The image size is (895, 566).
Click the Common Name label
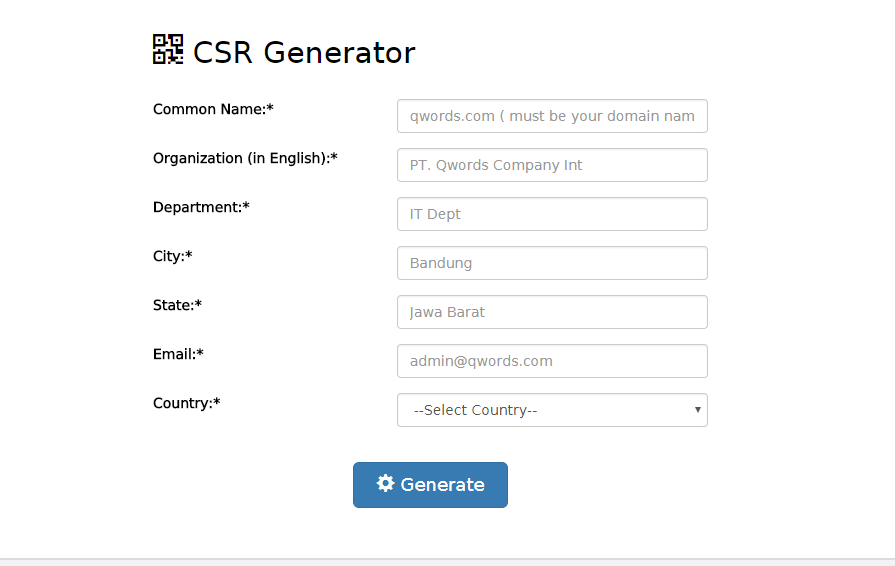213,109
